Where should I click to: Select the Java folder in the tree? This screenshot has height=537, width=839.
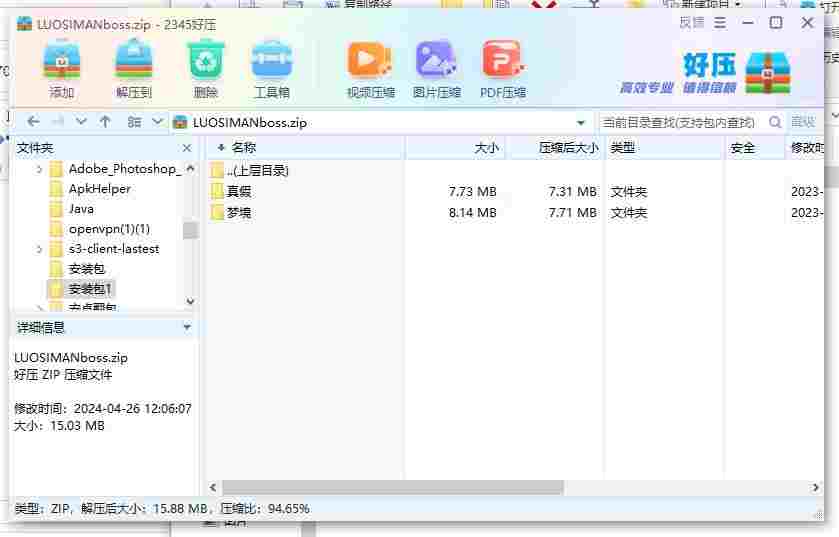coord(81,209)
